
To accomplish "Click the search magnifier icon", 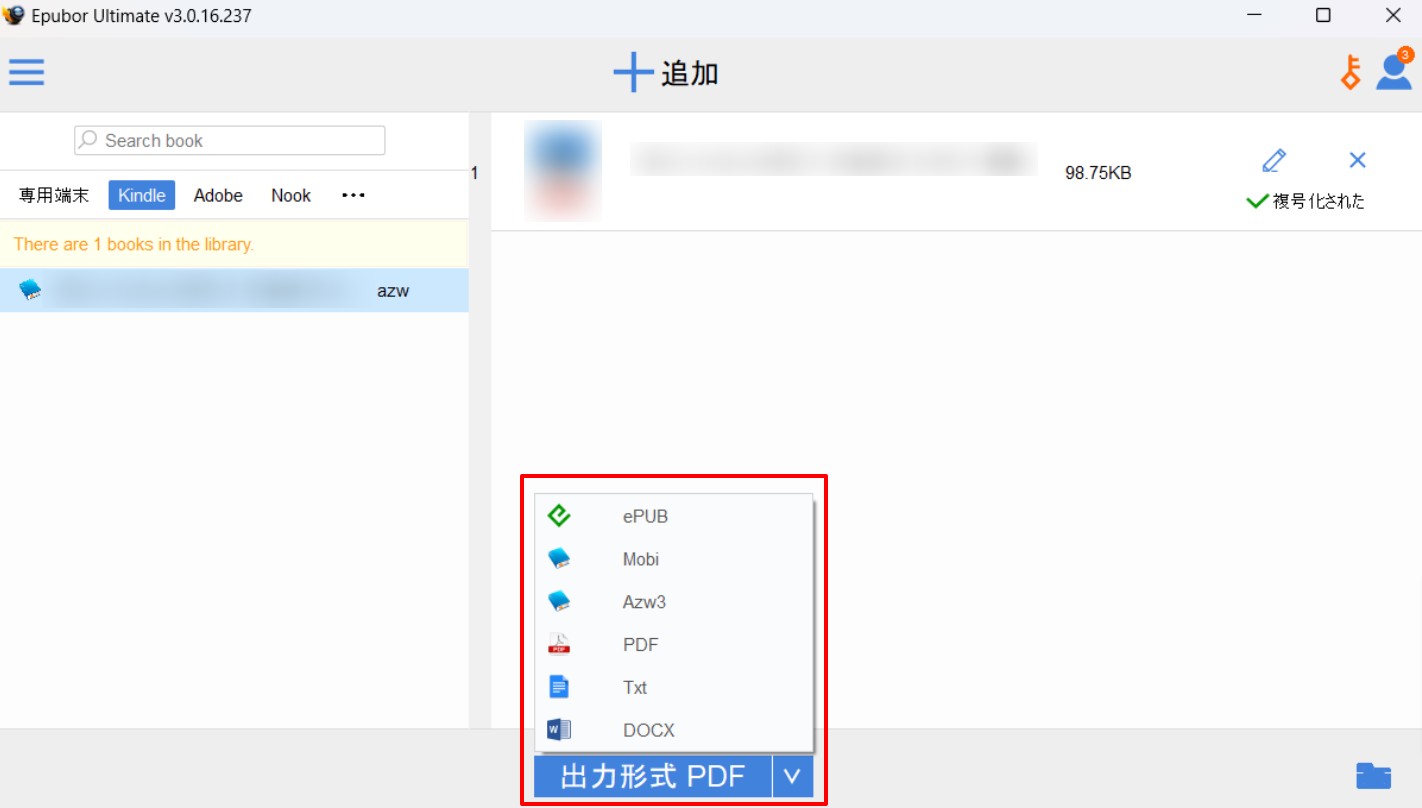I will 89,140.
